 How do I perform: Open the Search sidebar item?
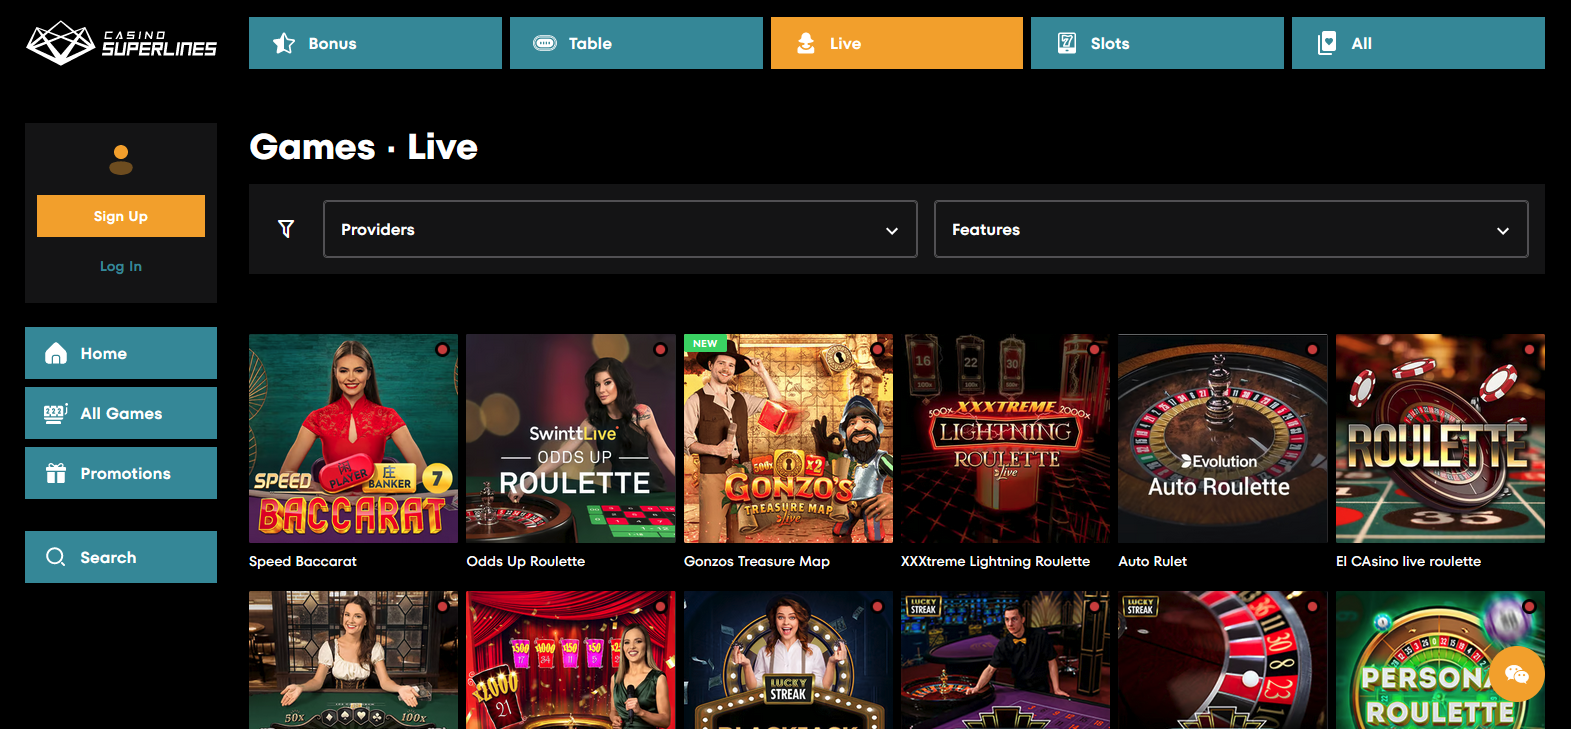pyautogui.click(x=121, y=557)
